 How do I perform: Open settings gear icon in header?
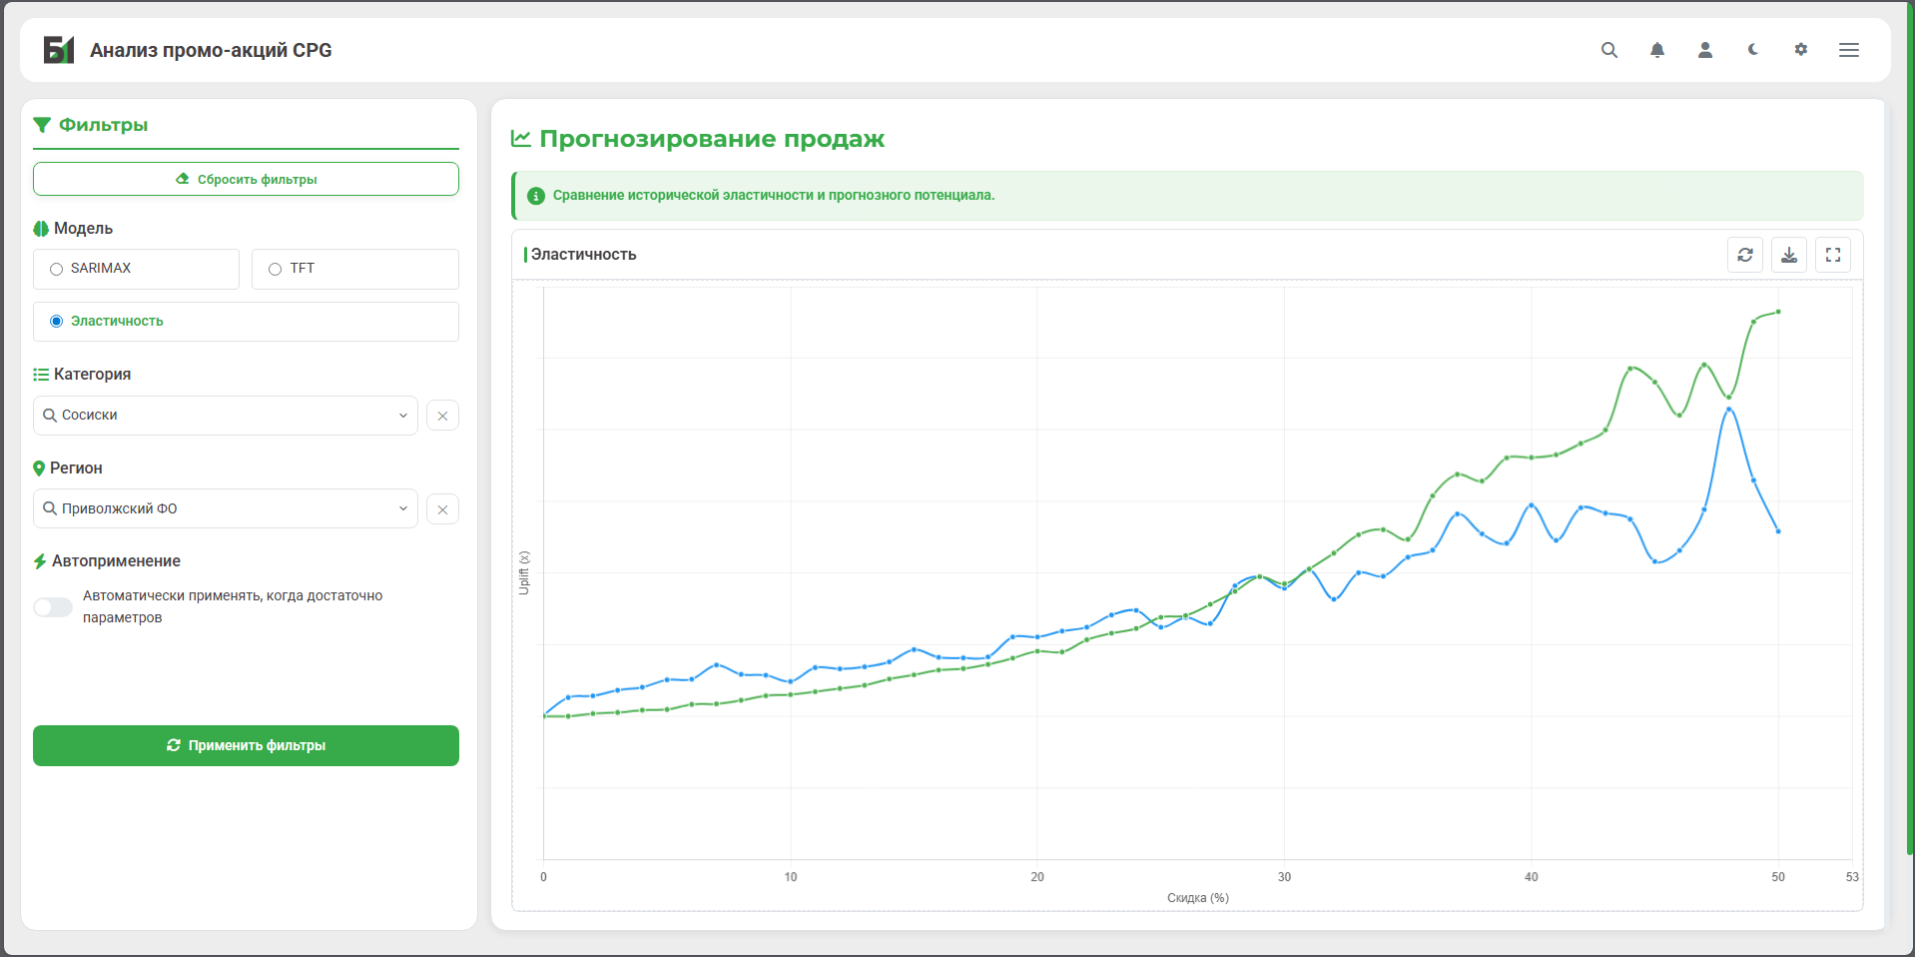point(1801,50)
